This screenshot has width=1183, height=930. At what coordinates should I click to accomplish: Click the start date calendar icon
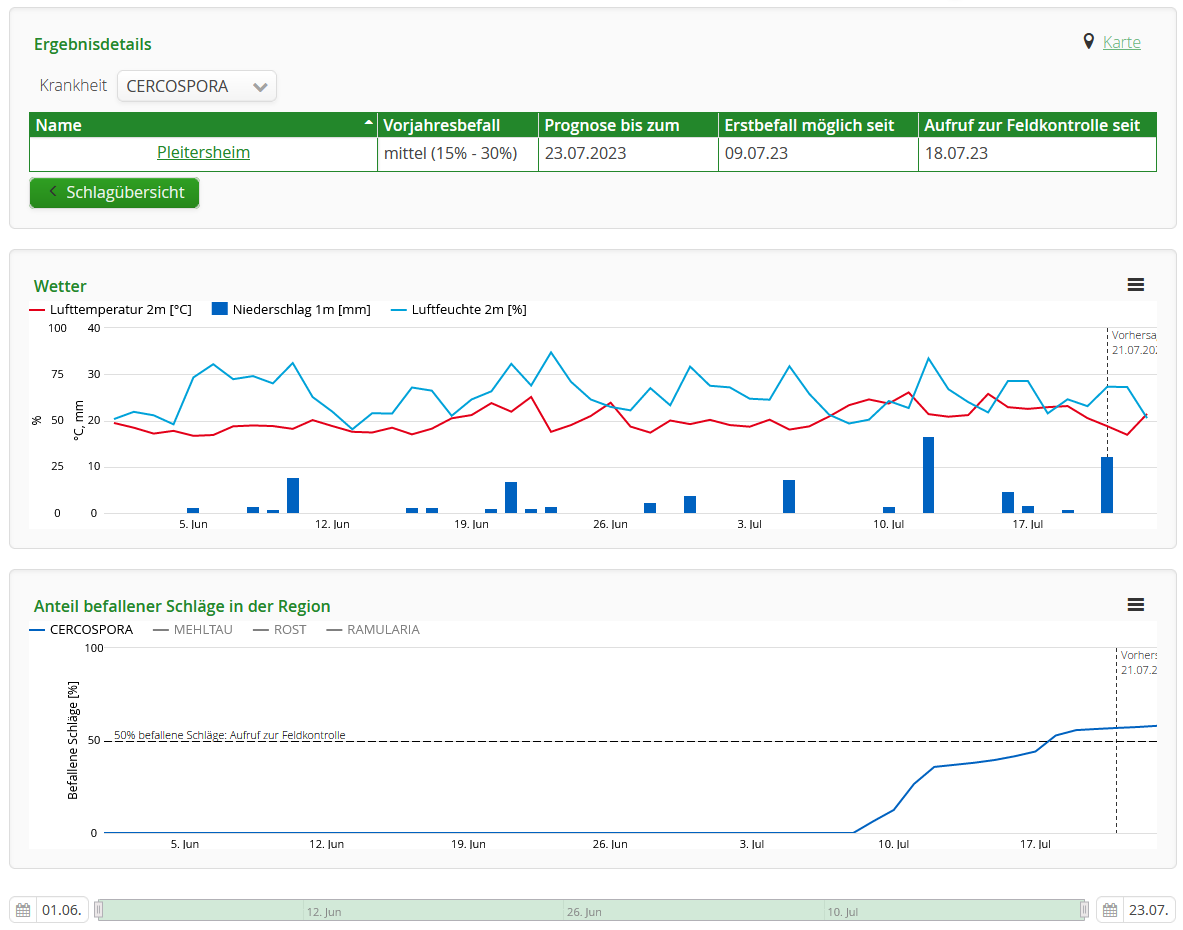(x=23, y=911)
